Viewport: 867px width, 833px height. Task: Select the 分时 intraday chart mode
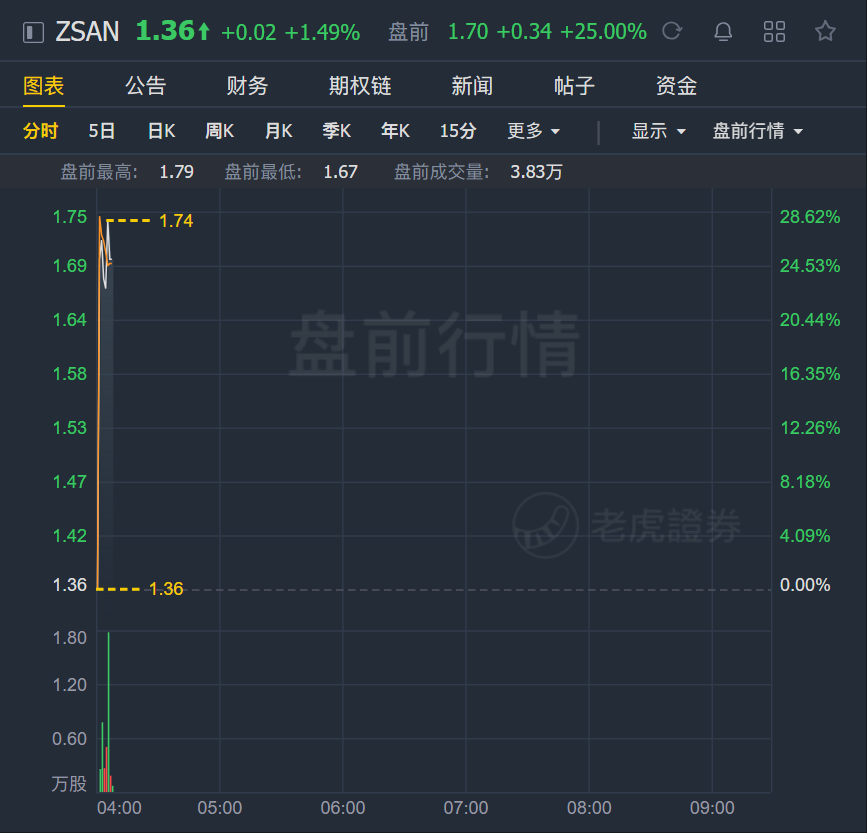[40, 131]
